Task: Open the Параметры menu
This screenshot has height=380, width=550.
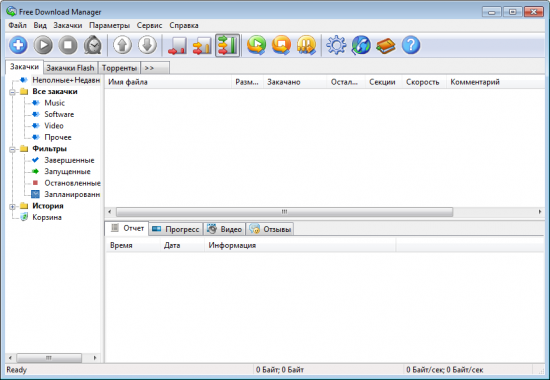Action: [x=109, y=25]
